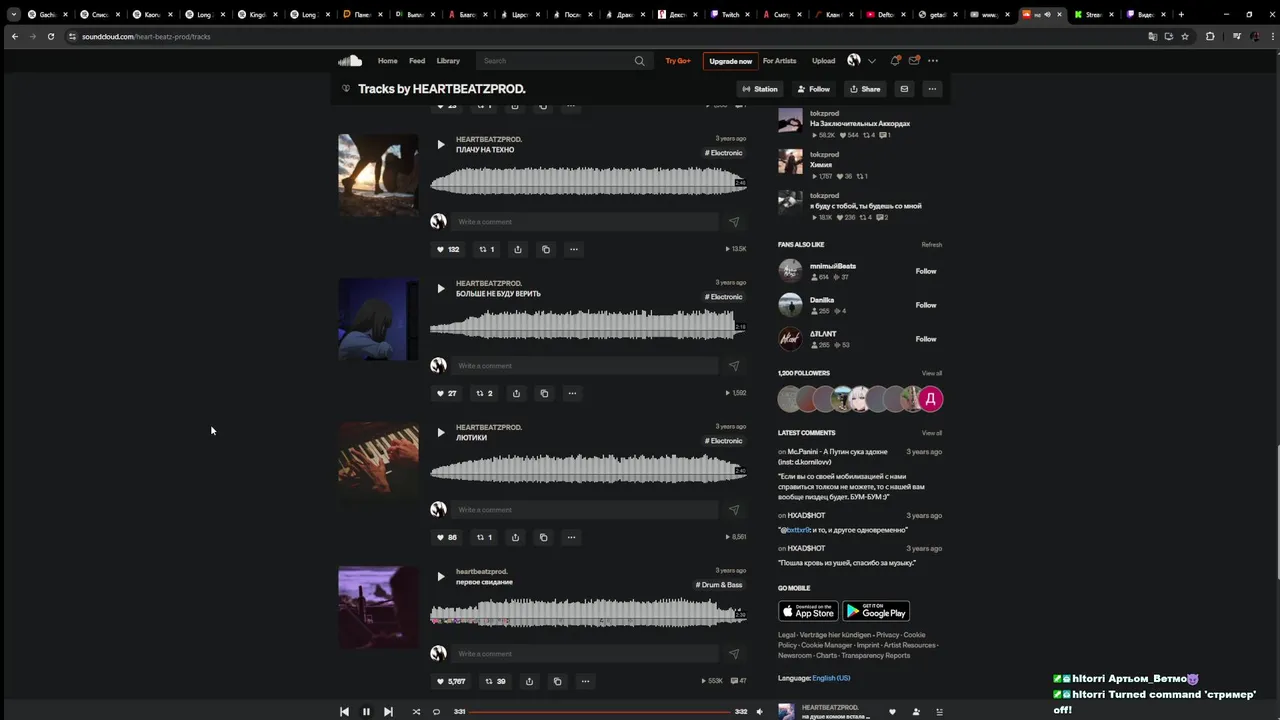Share the HEARTBEATZPROD. profile
Viewport: 1280px width, 720px height.
click(865, 89)
